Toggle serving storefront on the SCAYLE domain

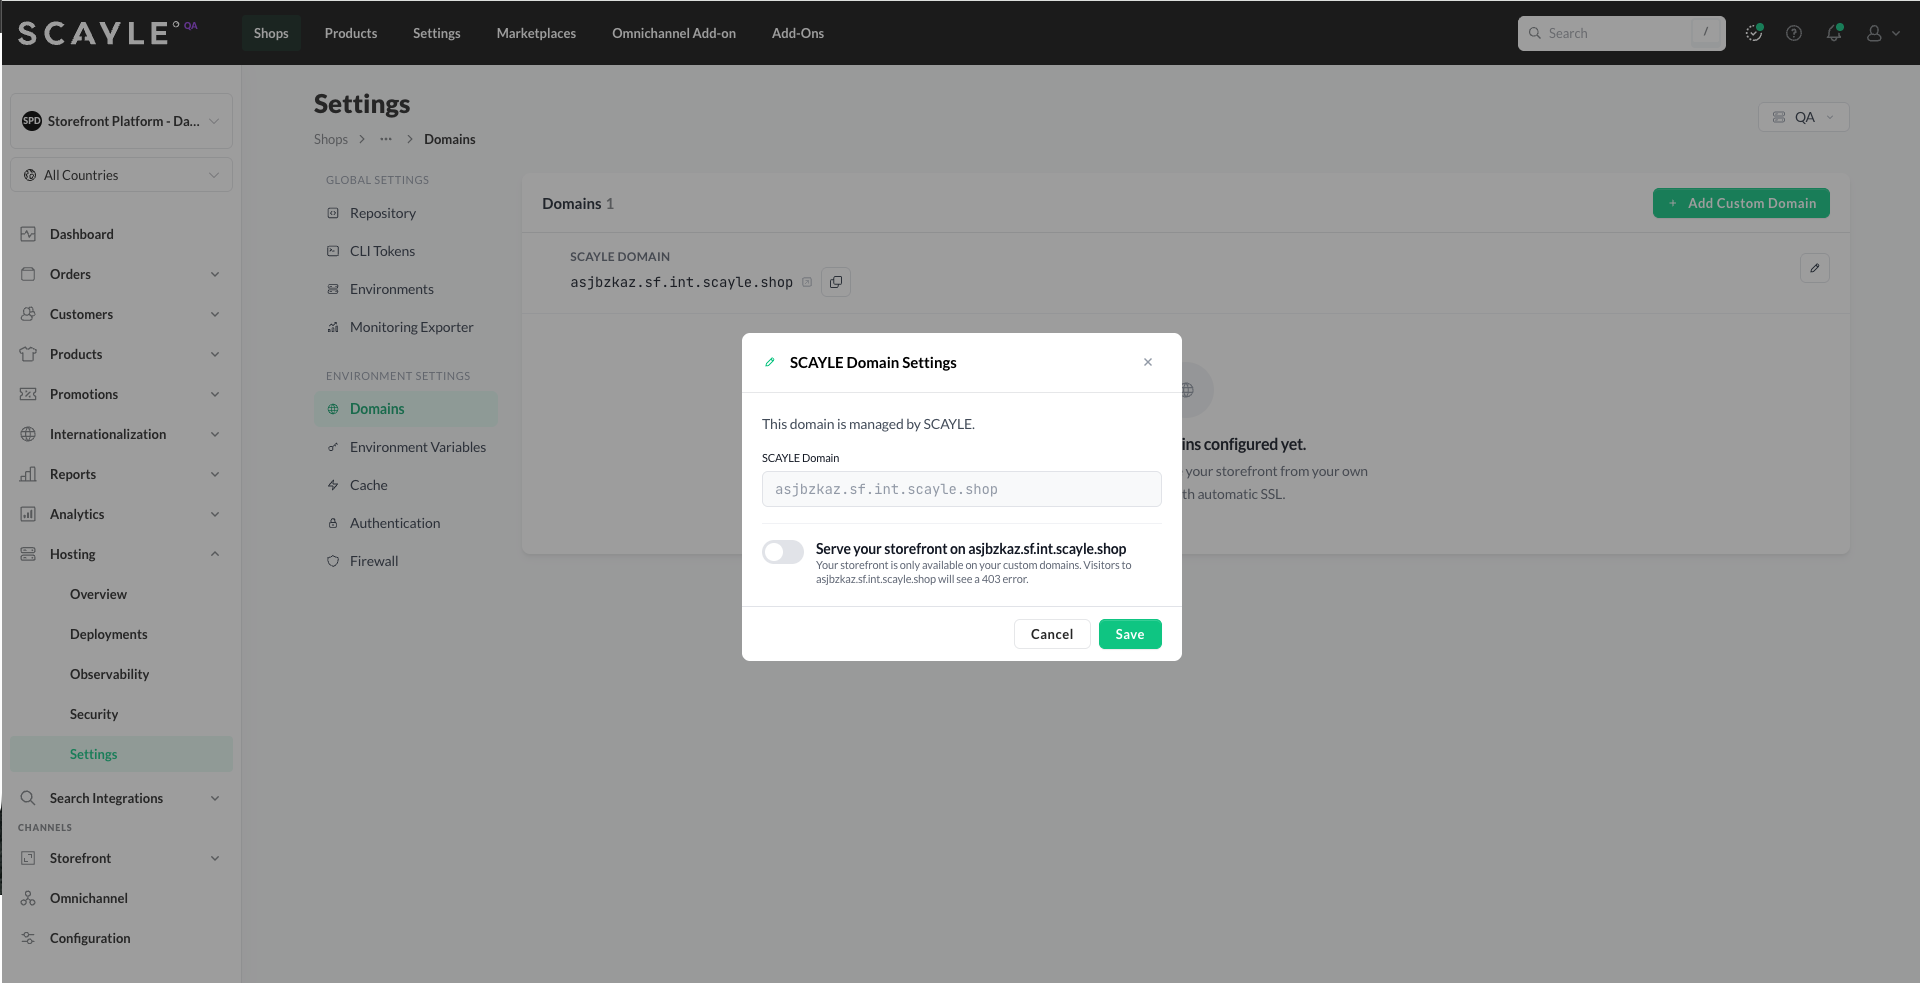click(x=783, y=552)
